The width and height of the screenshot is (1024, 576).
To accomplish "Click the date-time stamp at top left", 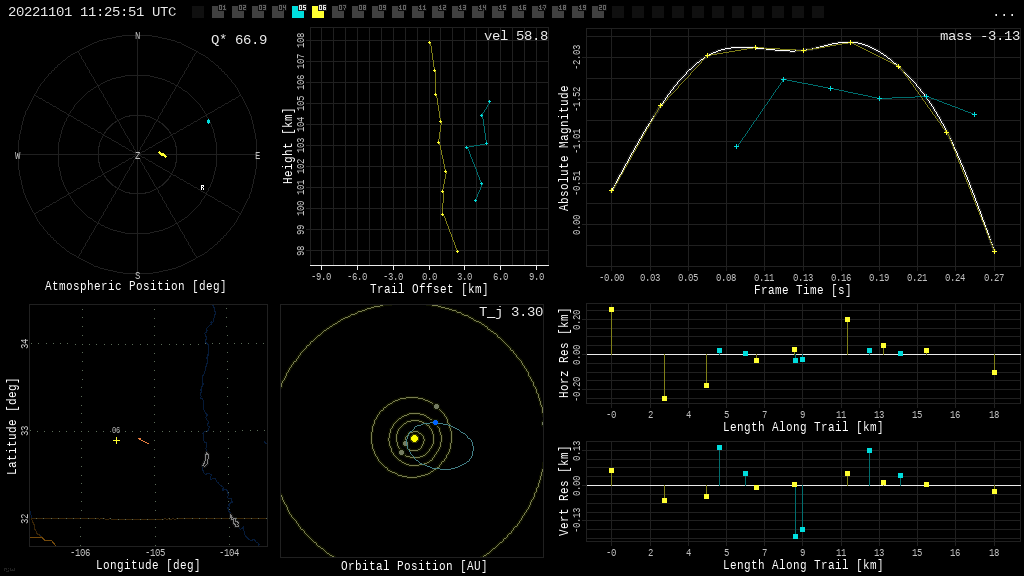I will (92, 12).
